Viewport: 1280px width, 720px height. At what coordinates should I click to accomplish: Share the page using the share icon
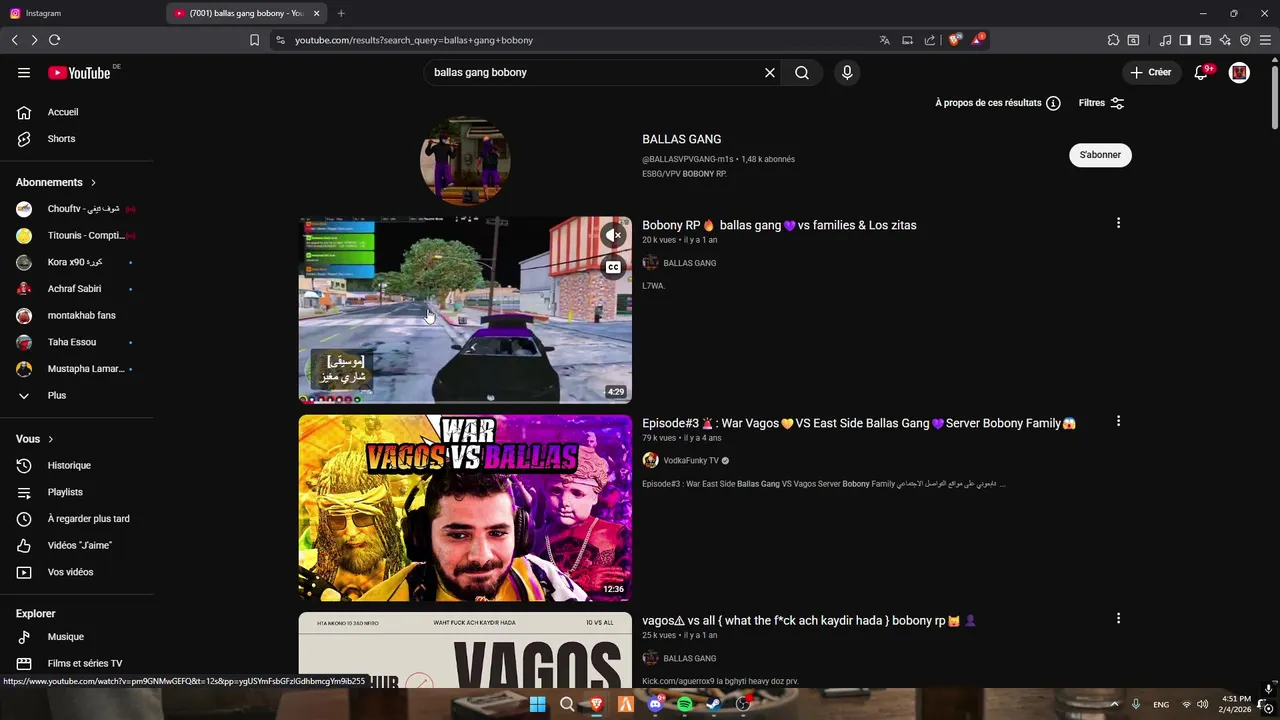click(930, 40)
